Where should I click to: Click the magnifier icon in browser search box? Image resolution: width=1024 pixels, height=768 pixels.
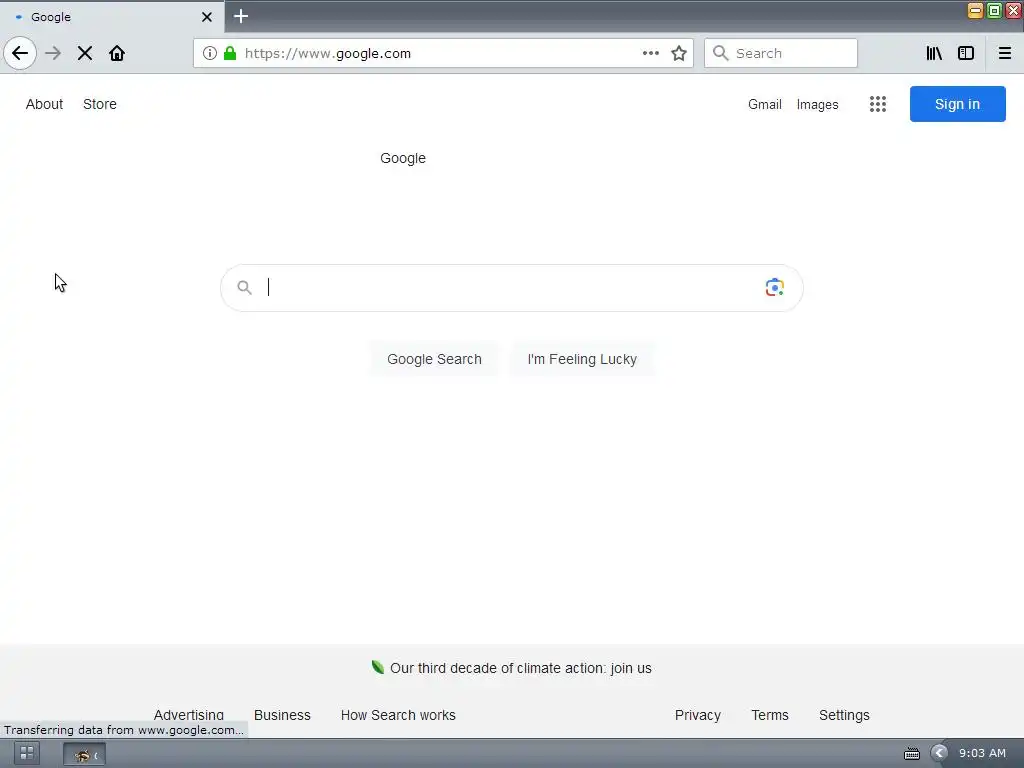(x=720, y=53)
